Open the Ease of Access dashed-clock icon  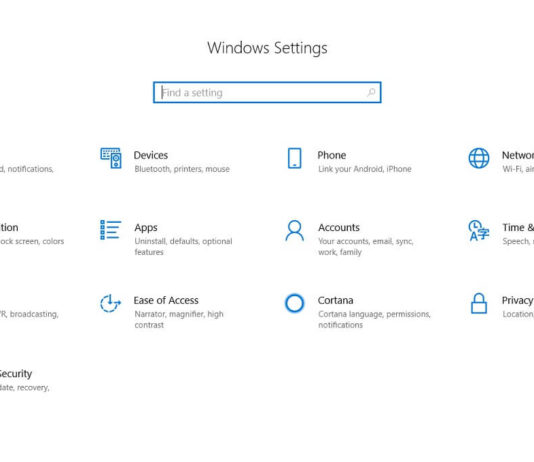(110, 303)
